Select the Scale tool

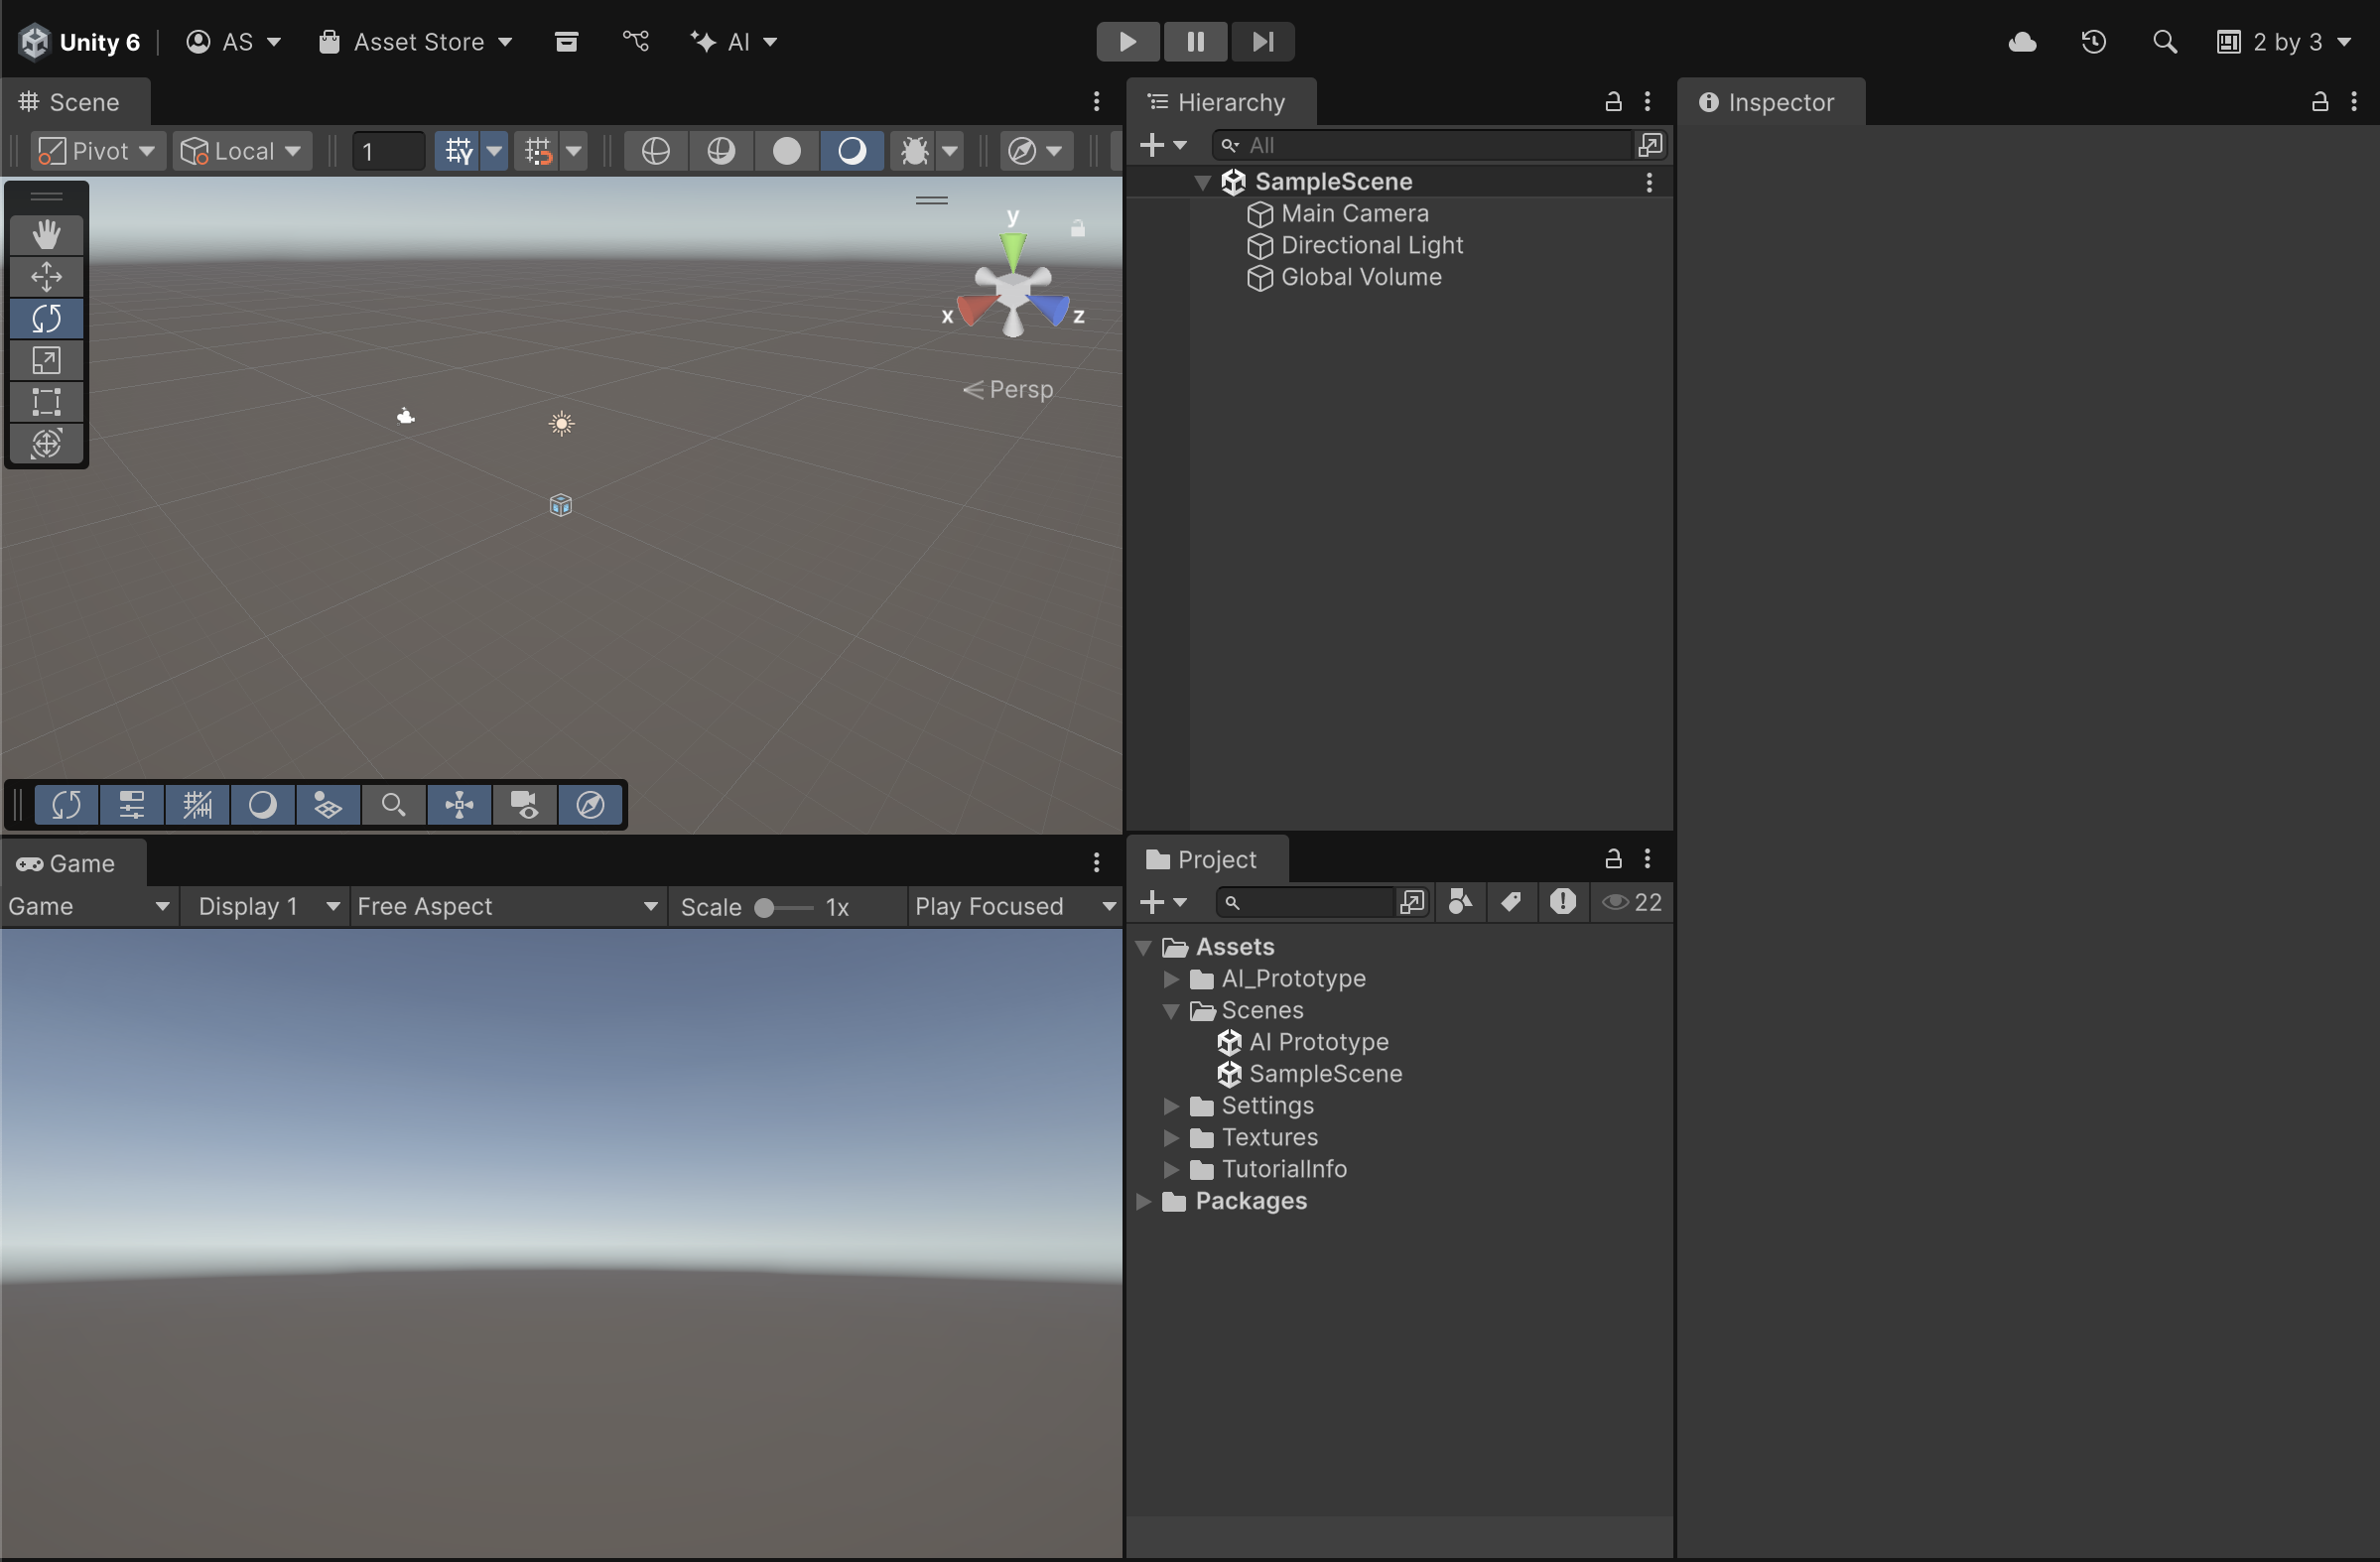coord(46,360)
